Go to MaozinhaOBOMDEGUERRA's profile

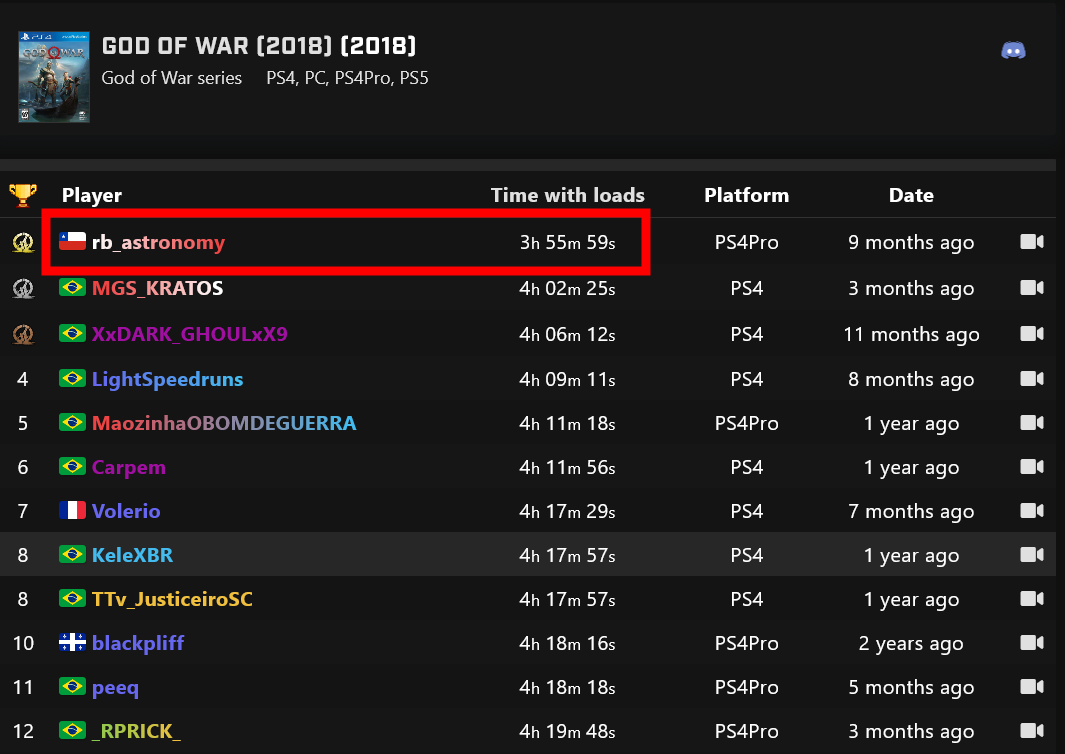224,423
